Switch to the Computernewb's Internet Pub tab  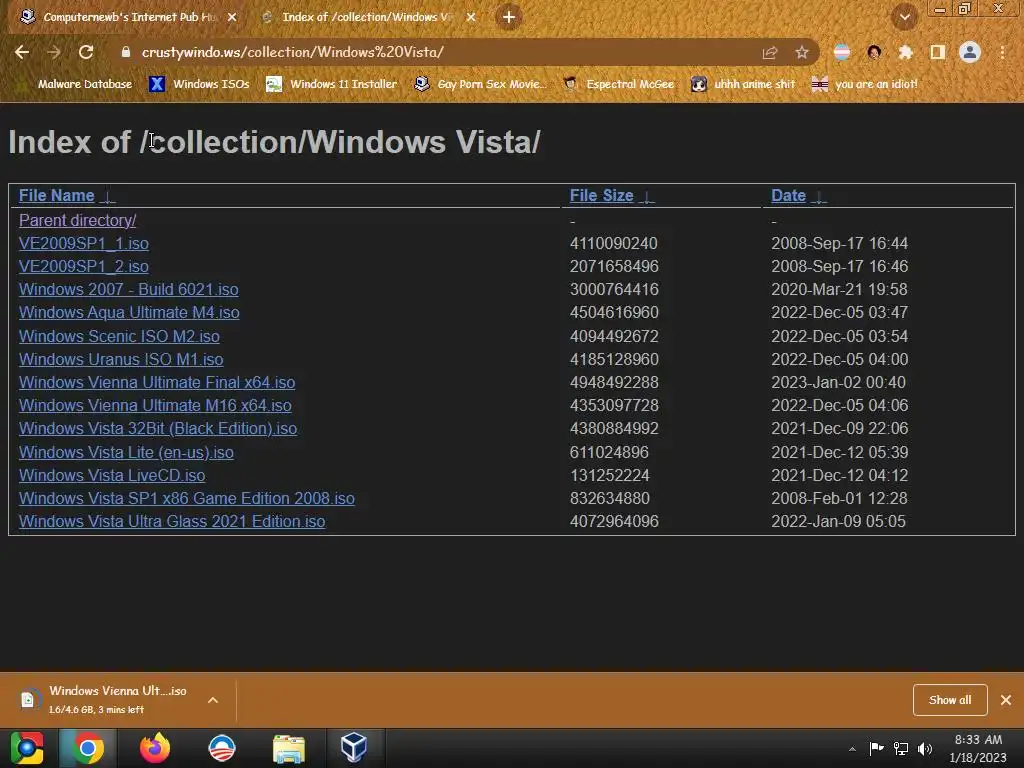129,17
